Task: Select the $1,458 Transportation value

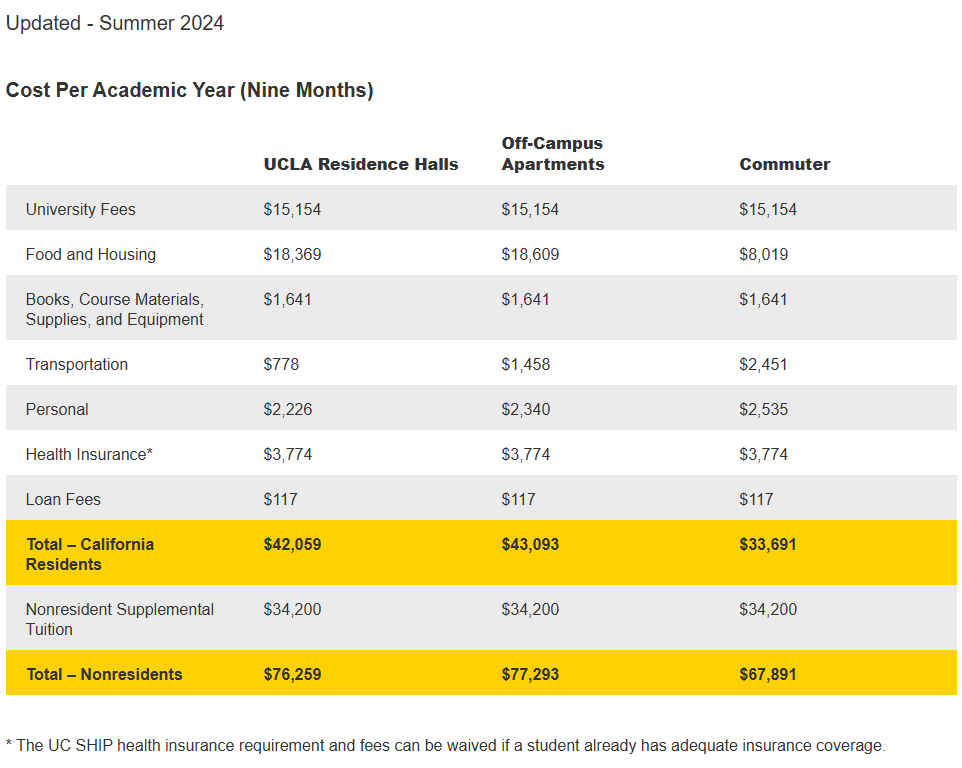Action: (526, 364)
